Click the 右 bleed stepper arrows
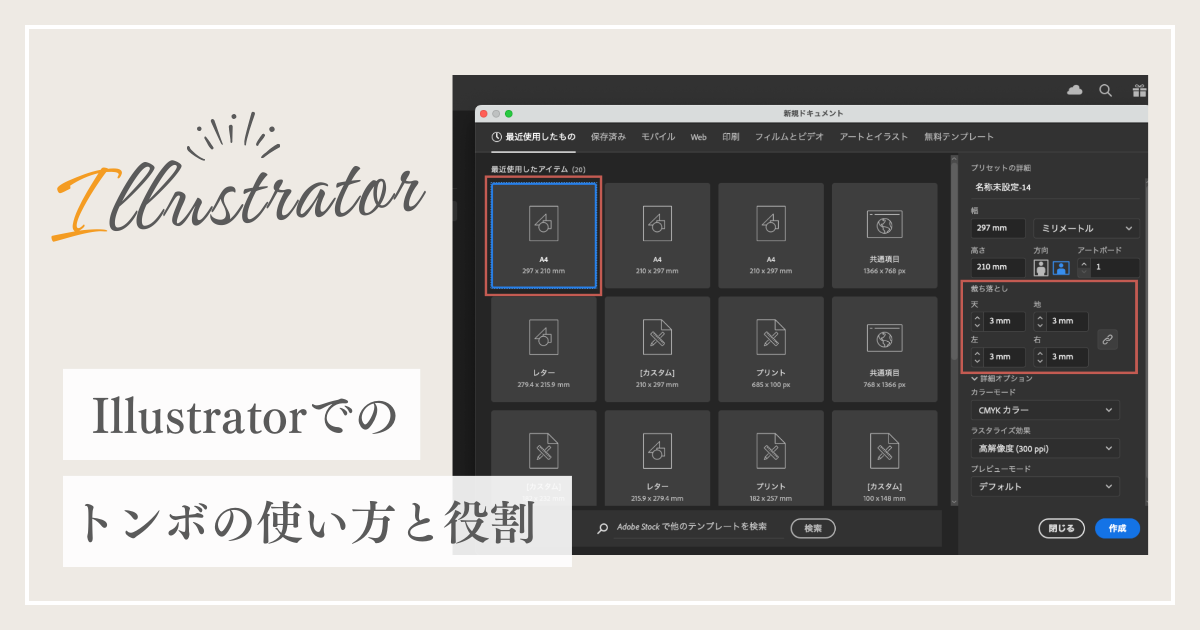This screenshot has width=1200, height=630. [1040, 357]
